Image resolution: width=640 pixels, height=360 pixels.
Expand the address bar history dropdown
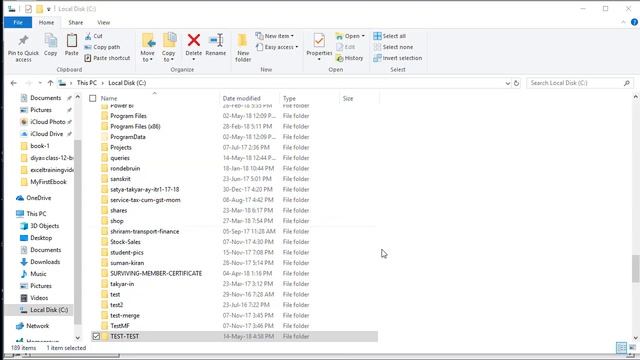507,83
